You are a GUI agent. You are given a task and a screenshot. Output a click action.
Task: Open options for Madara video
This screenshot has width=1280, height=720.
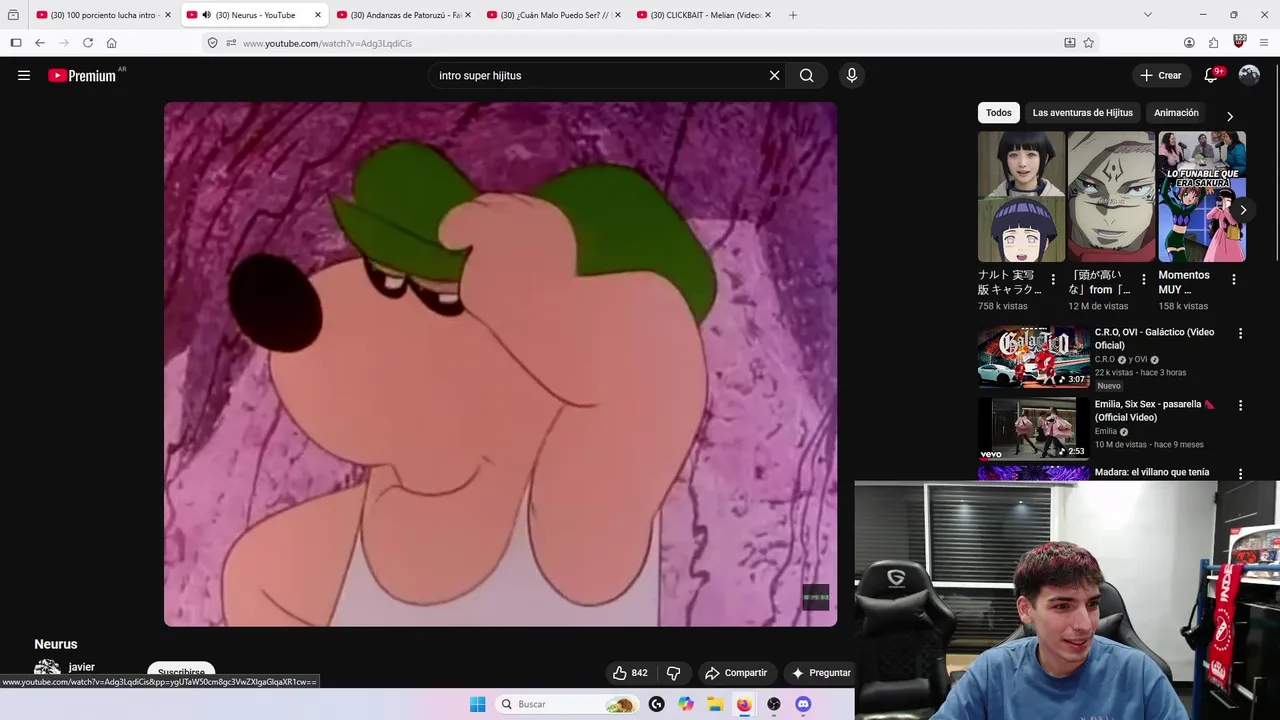pyautogui.click(x=1241, y=474)
